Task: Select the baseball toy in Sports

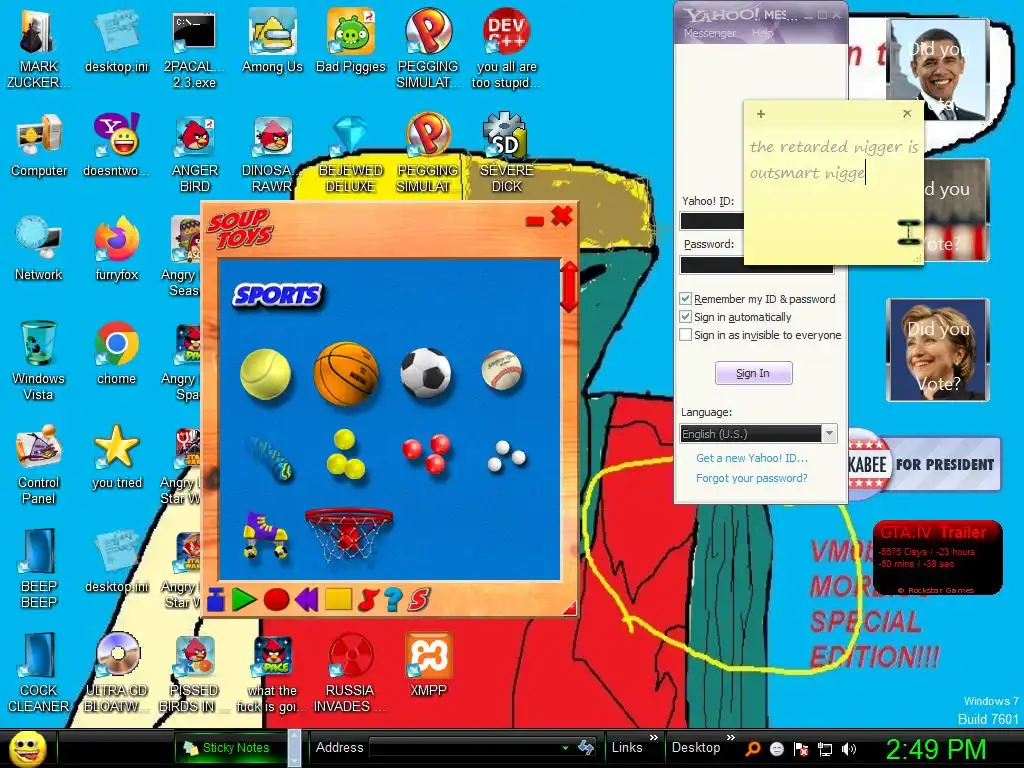Action: (502, 370)
